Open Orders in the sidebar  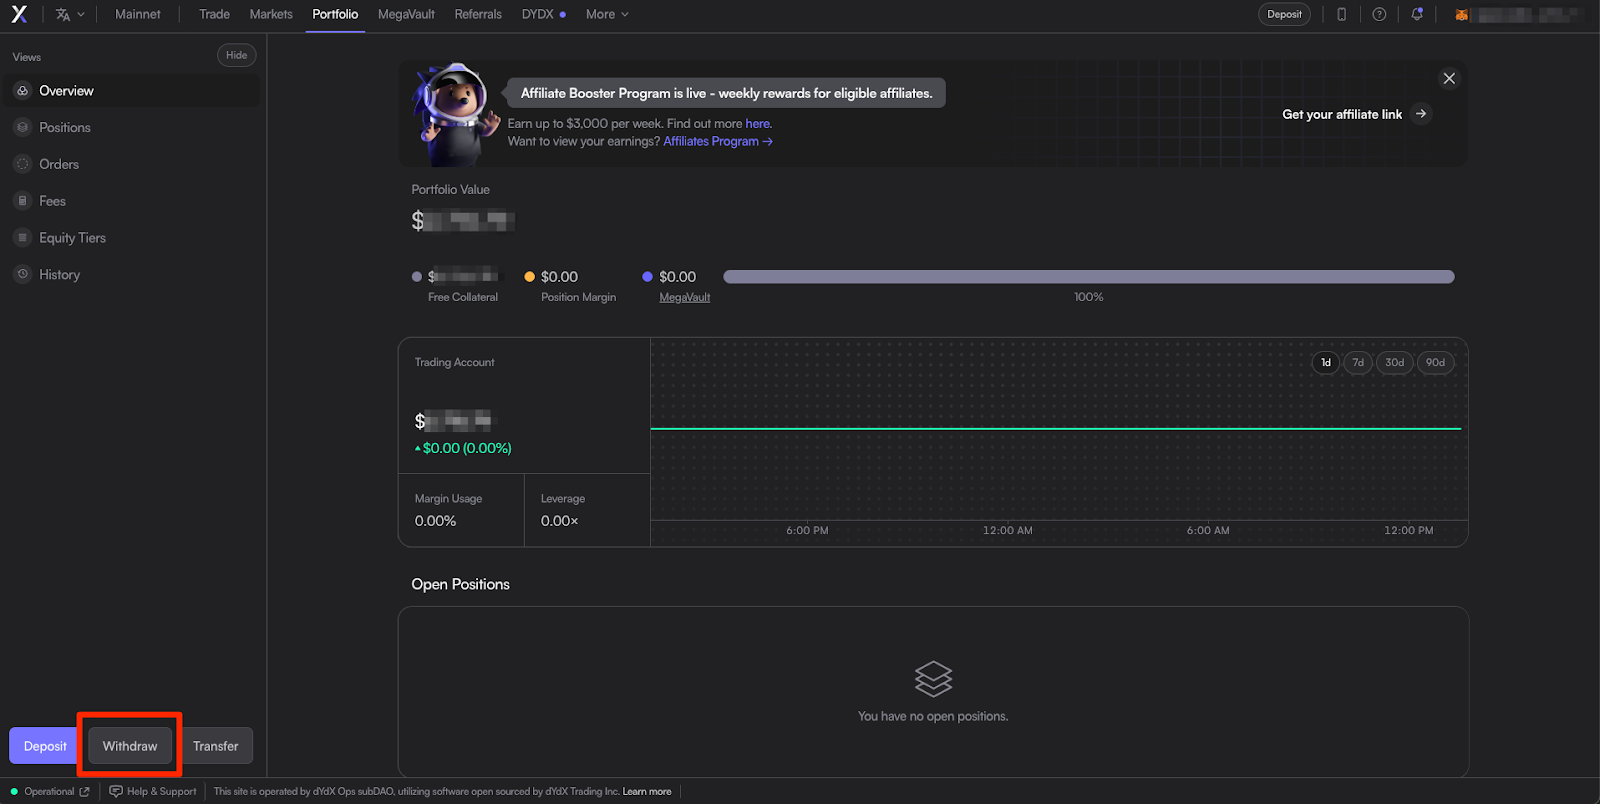click(133, 164)
